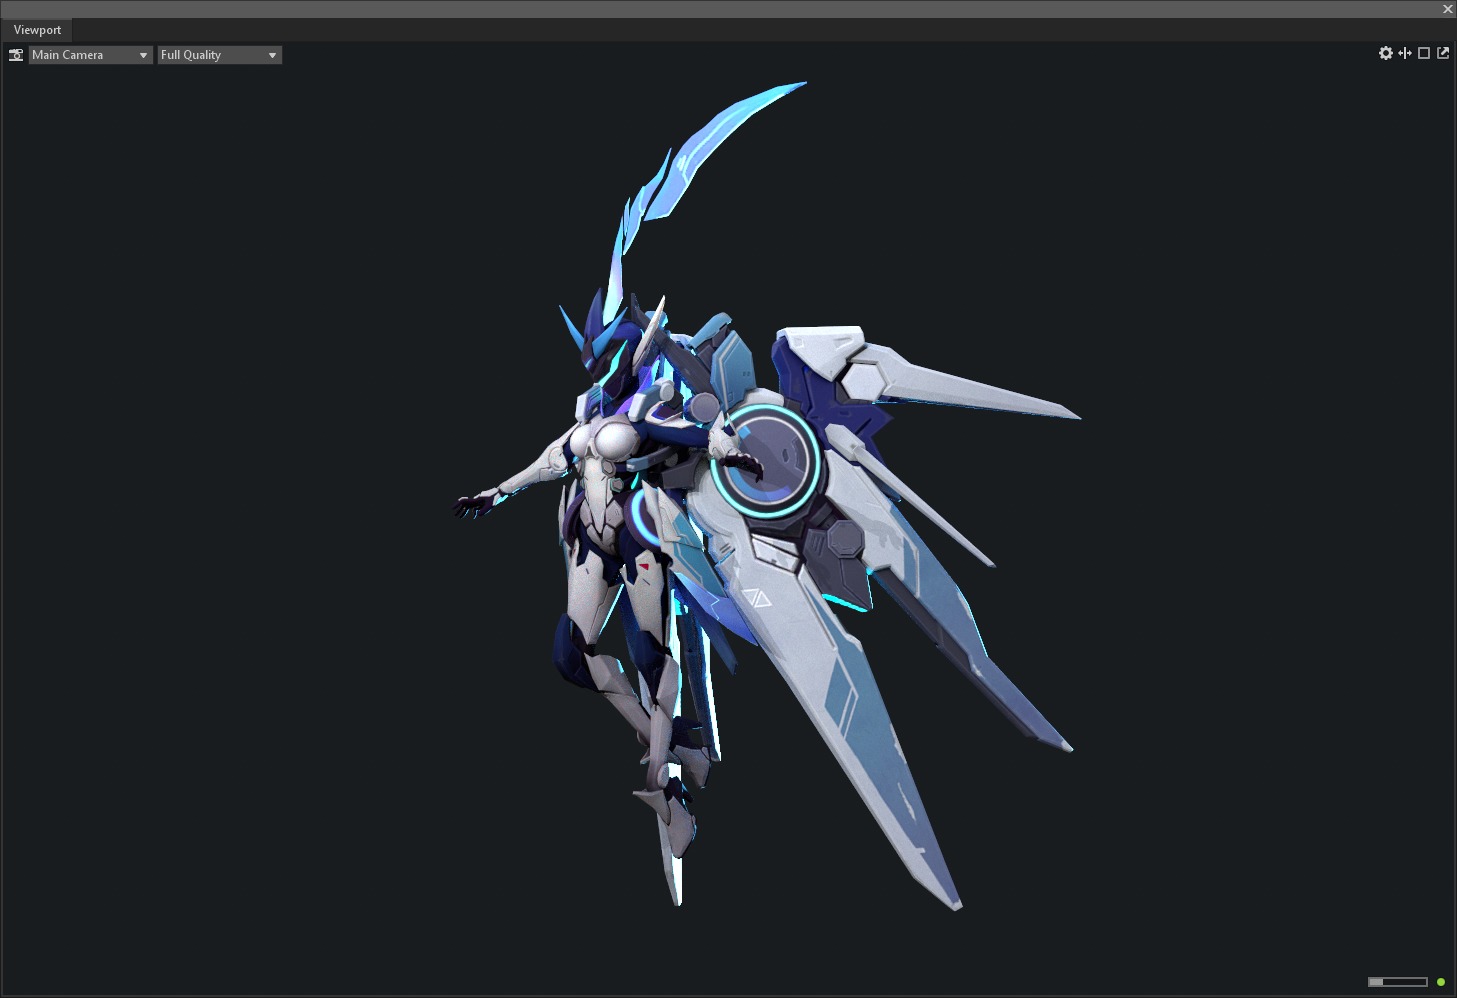Open the Main Camera dropdown
Image resolution: width=1457 pixels, height=998 pixels.
click(x=90, y=55)
